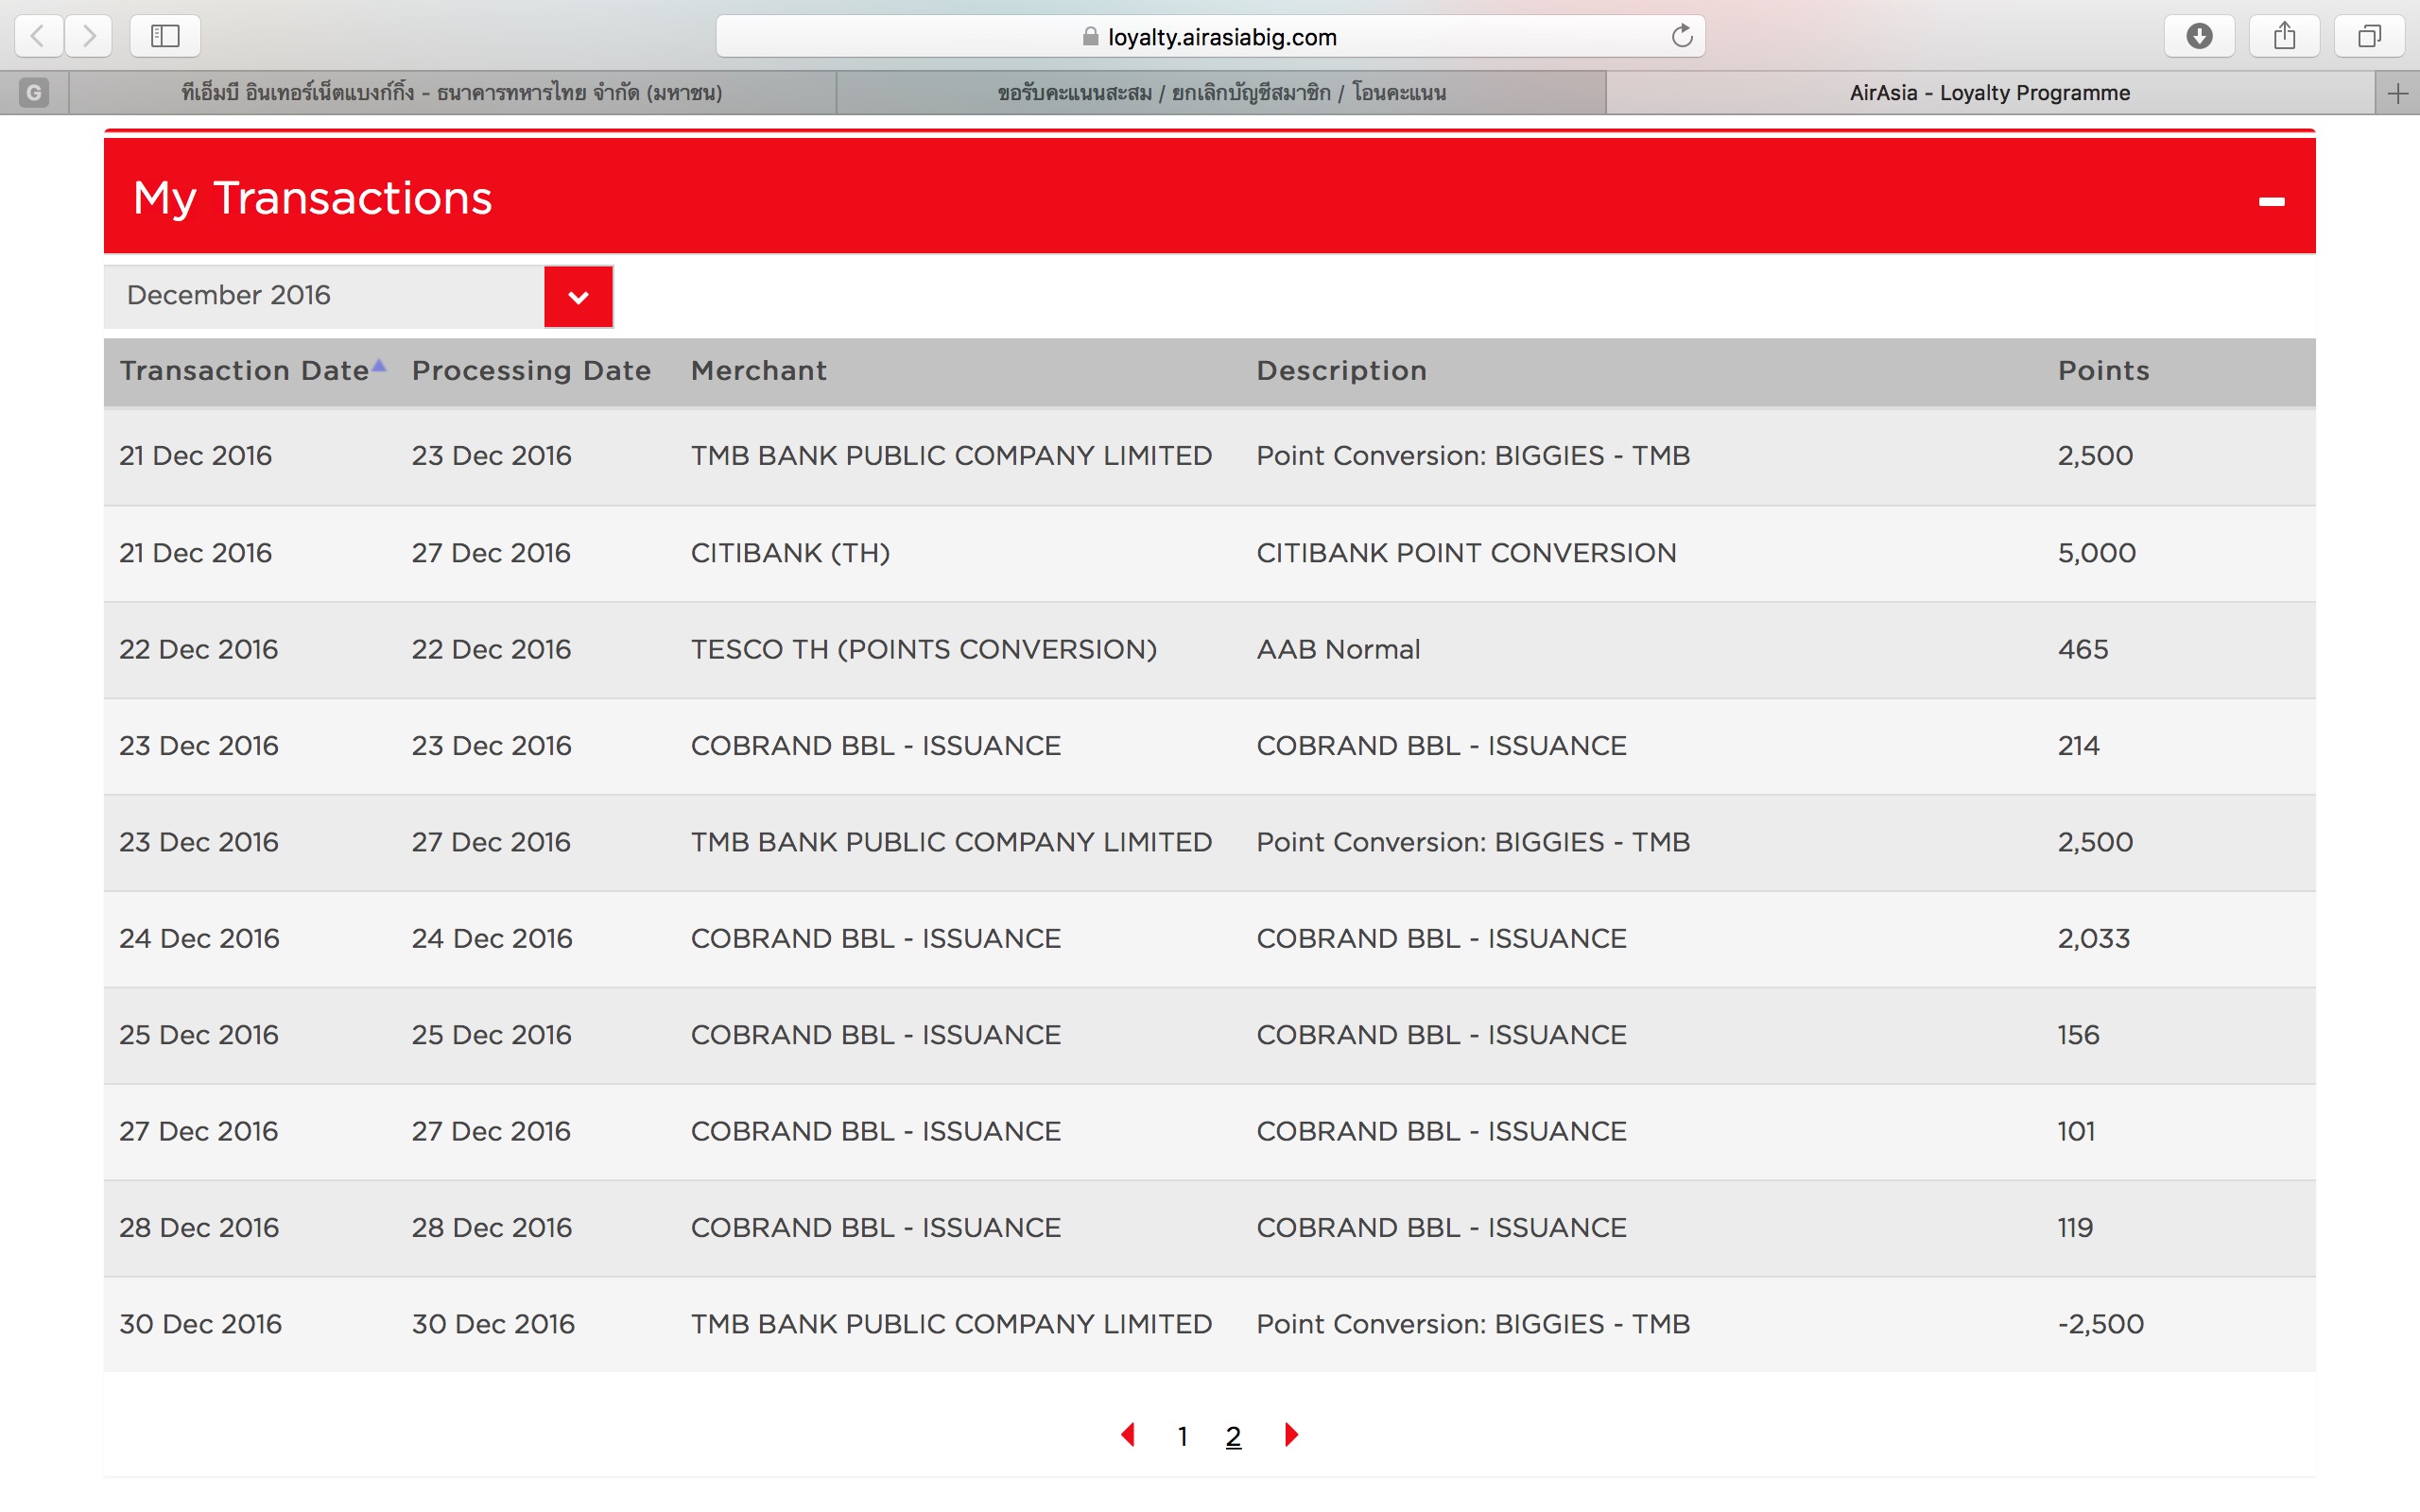Viewport: 2420px width, 1512px height.
Task: Click the 119 points value
Action: 2075,1227
